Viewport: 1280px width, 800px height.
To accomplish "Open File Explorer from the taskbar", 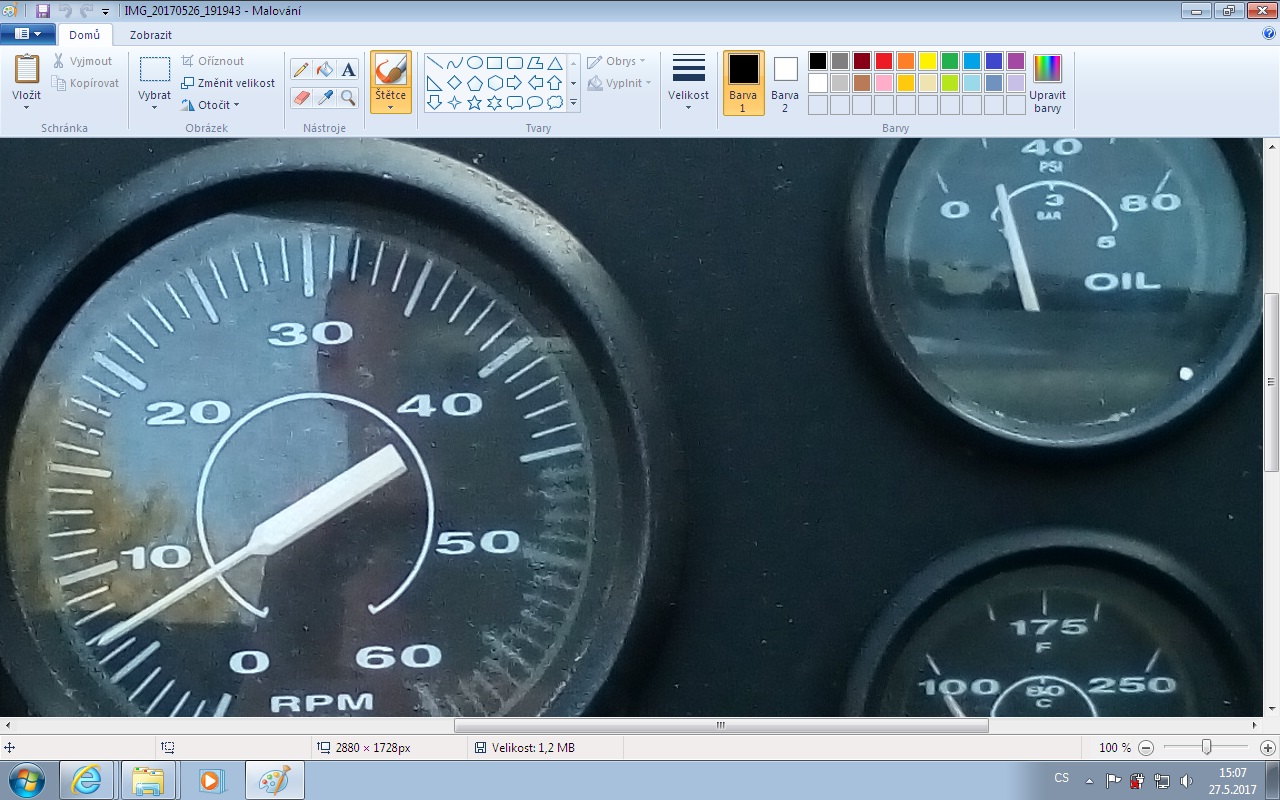I will (148, 780).
